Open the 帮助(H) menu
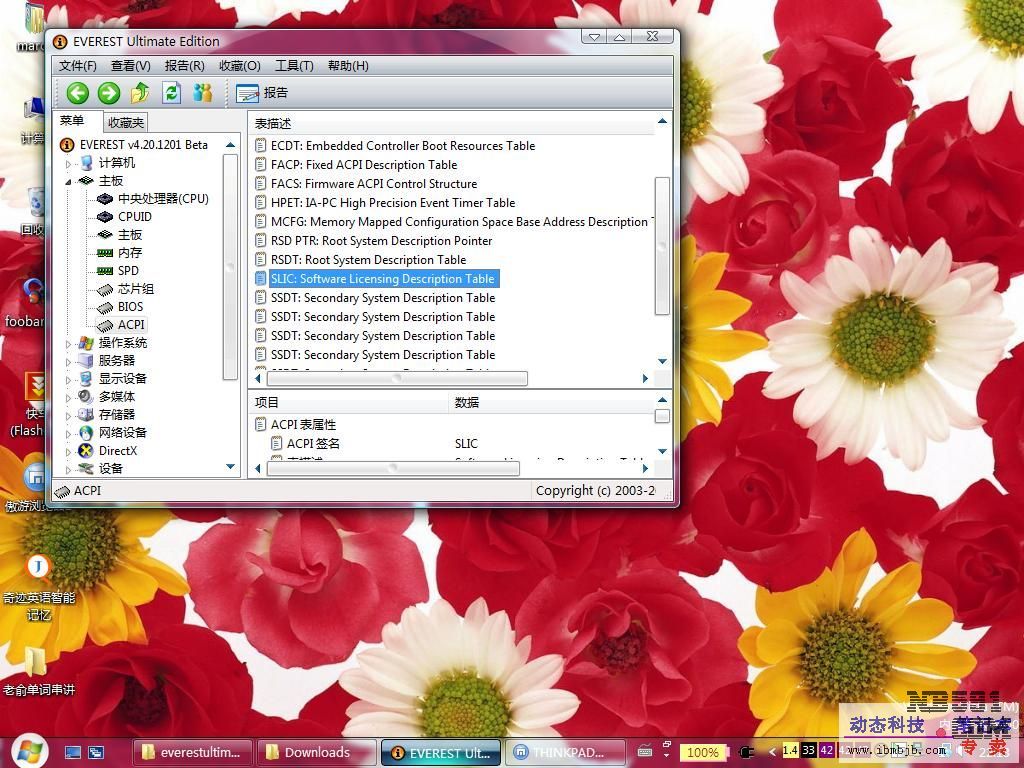1024x768 pixels. pos(348,66)
